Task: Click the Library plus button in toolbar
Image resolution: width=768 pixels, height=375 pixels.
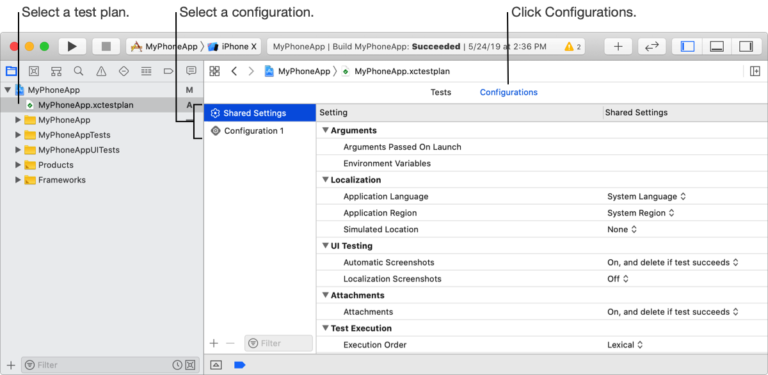Action: [x=618, y=47]
